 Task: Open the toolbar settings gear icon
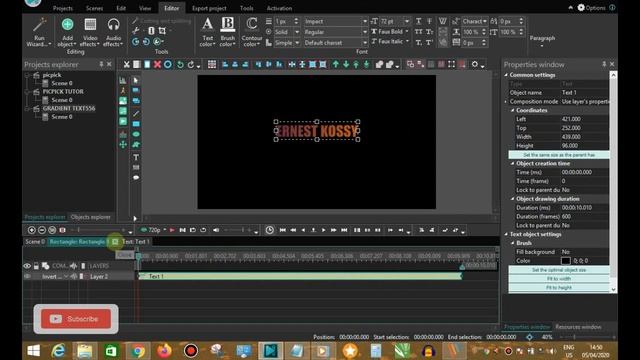(x=475, y=64)
